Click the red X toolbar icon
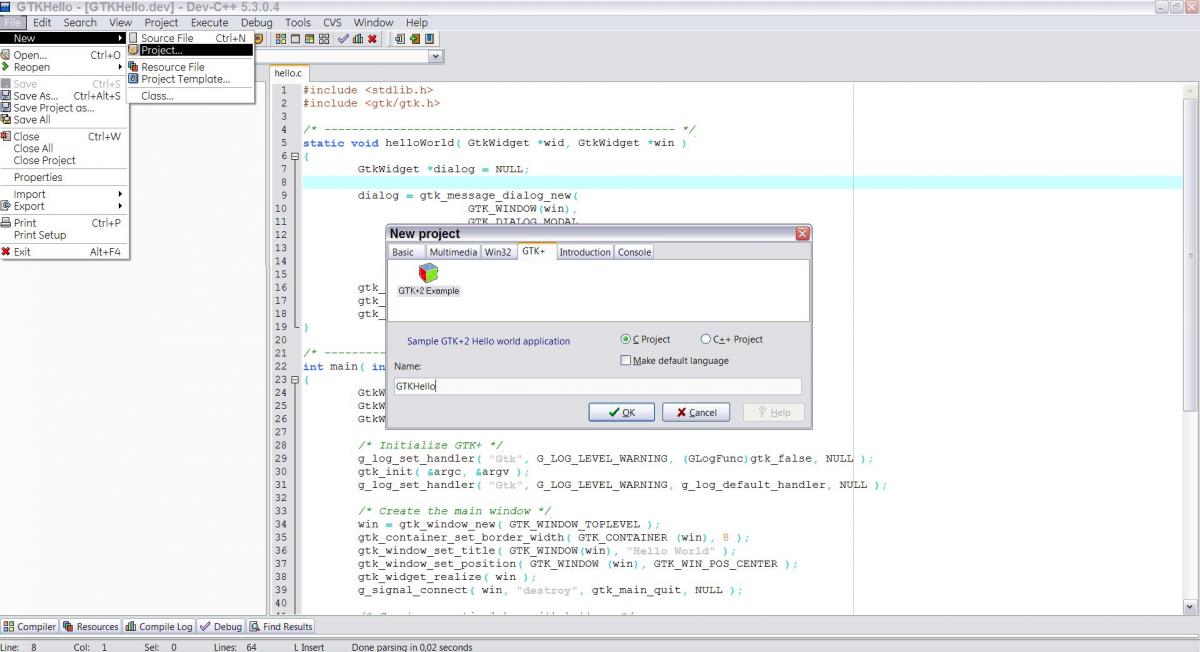Image resolution: width=1200 pixels, height=652 pixels. [x=372, y=39]
